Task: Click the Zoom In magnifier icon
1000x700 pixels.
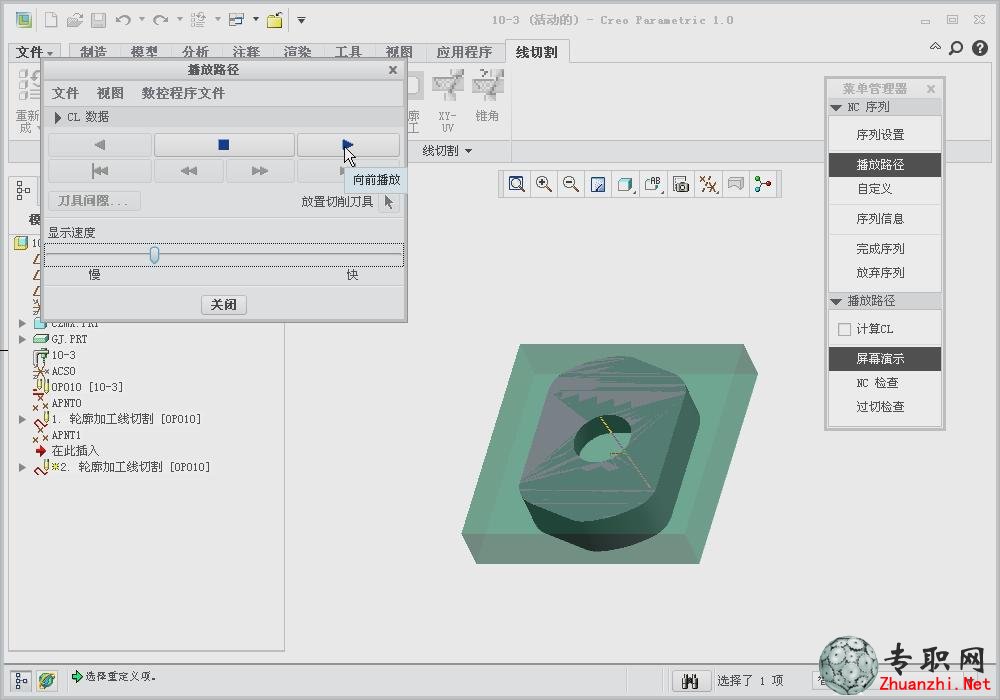Action: [544, 185]
